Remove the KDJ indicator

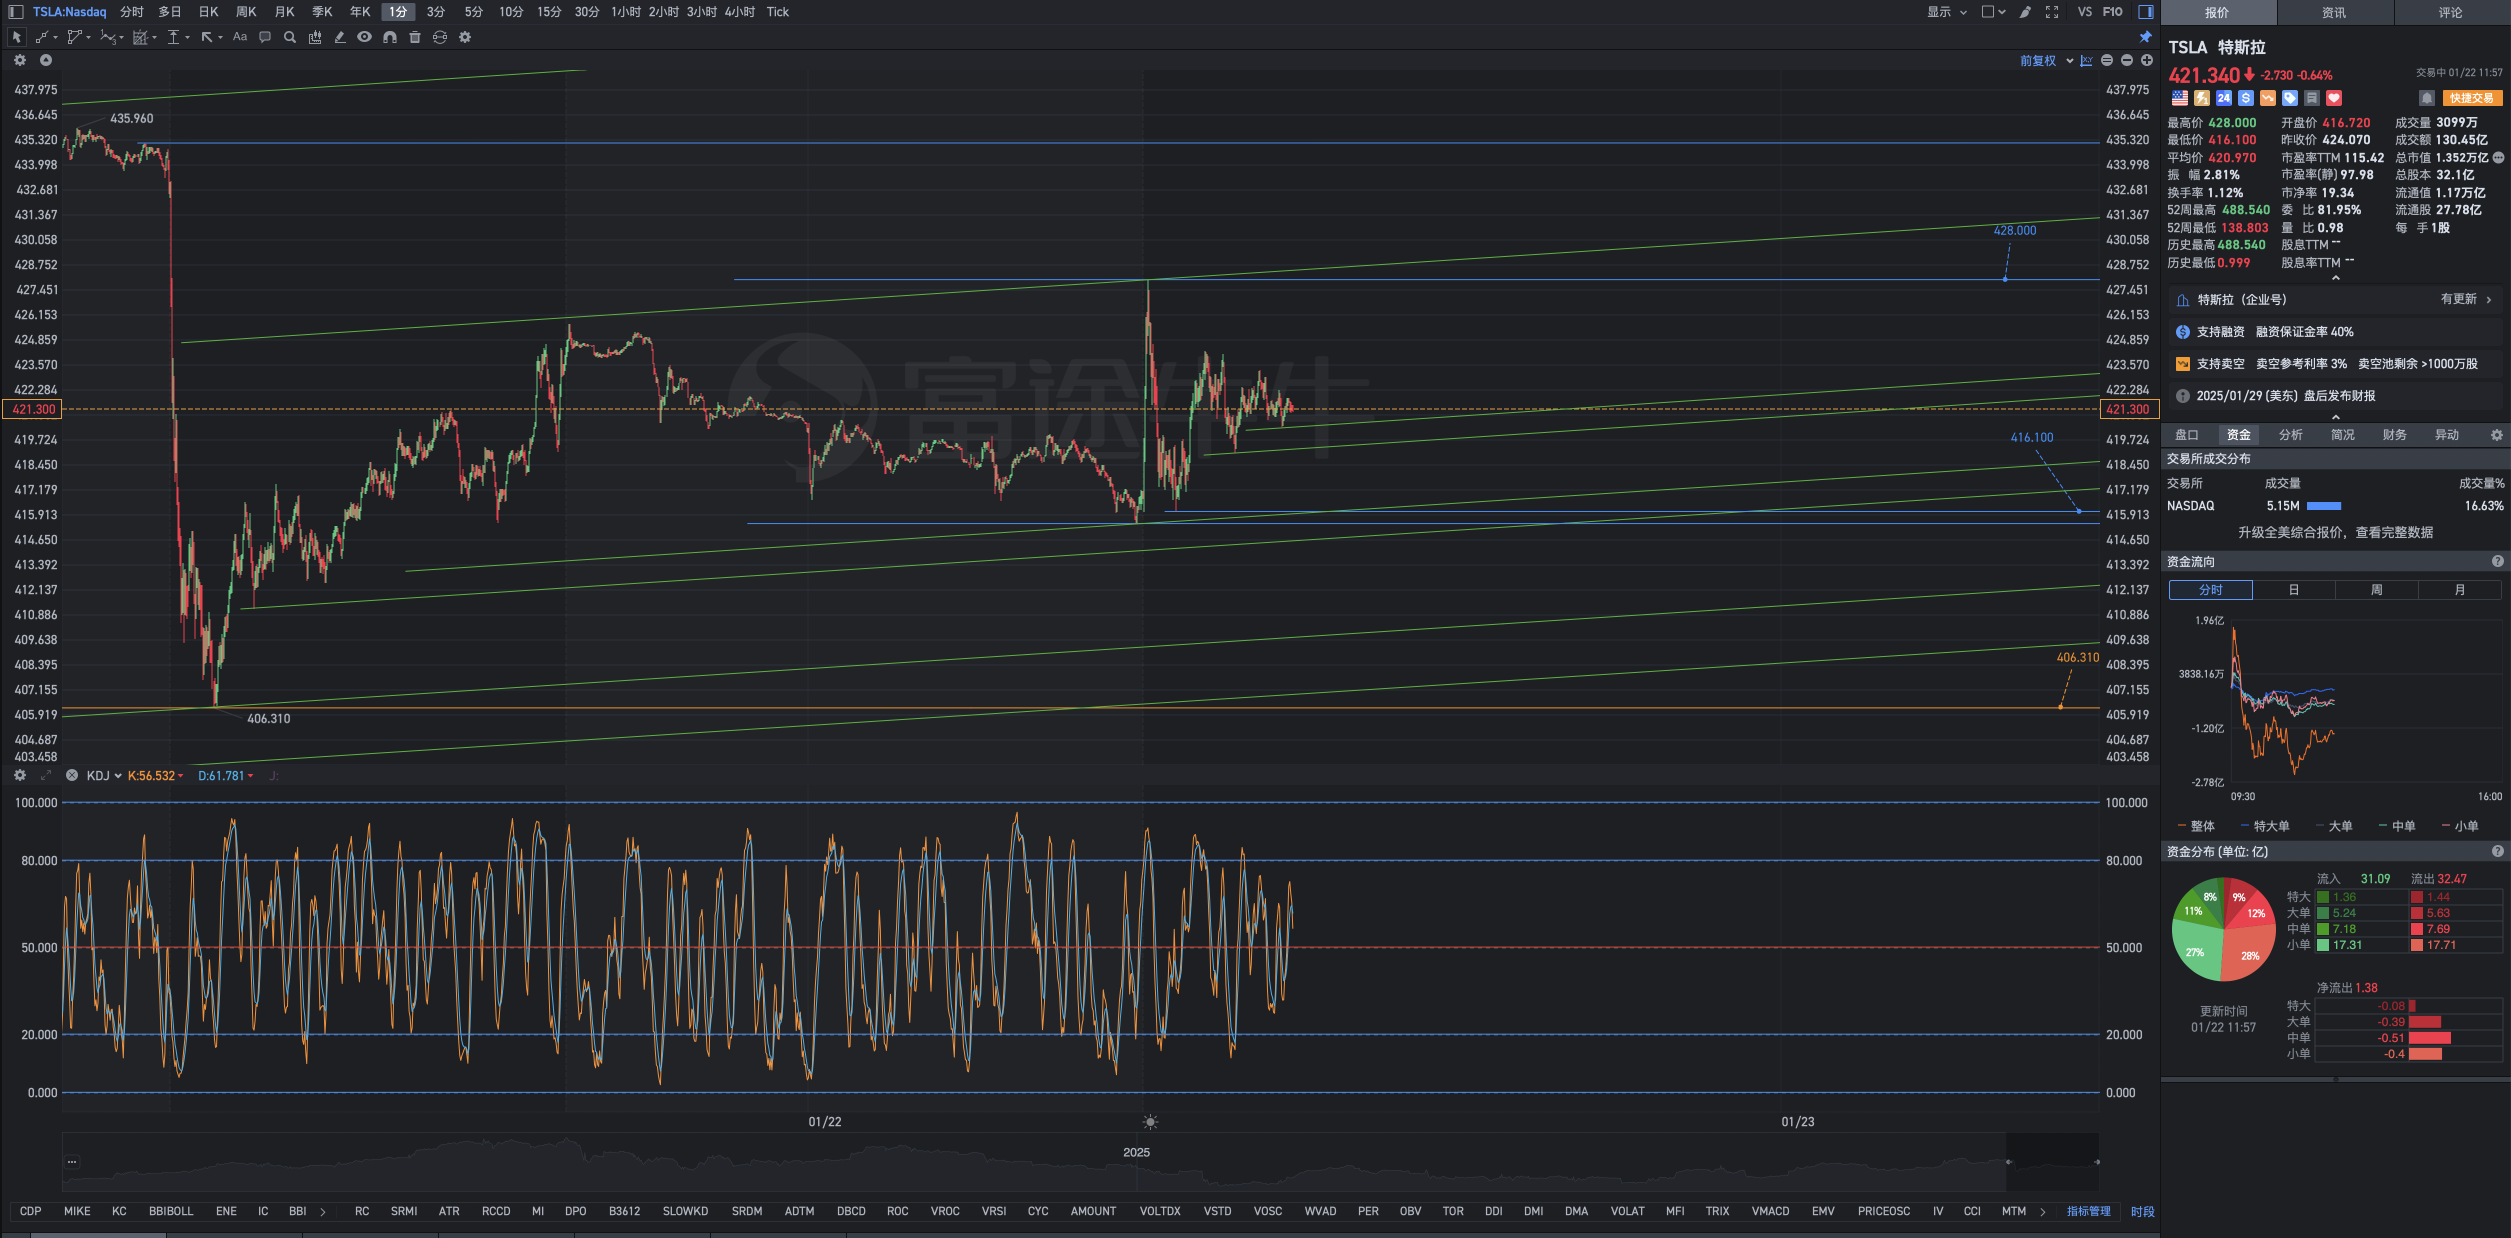tap(72, 775)
